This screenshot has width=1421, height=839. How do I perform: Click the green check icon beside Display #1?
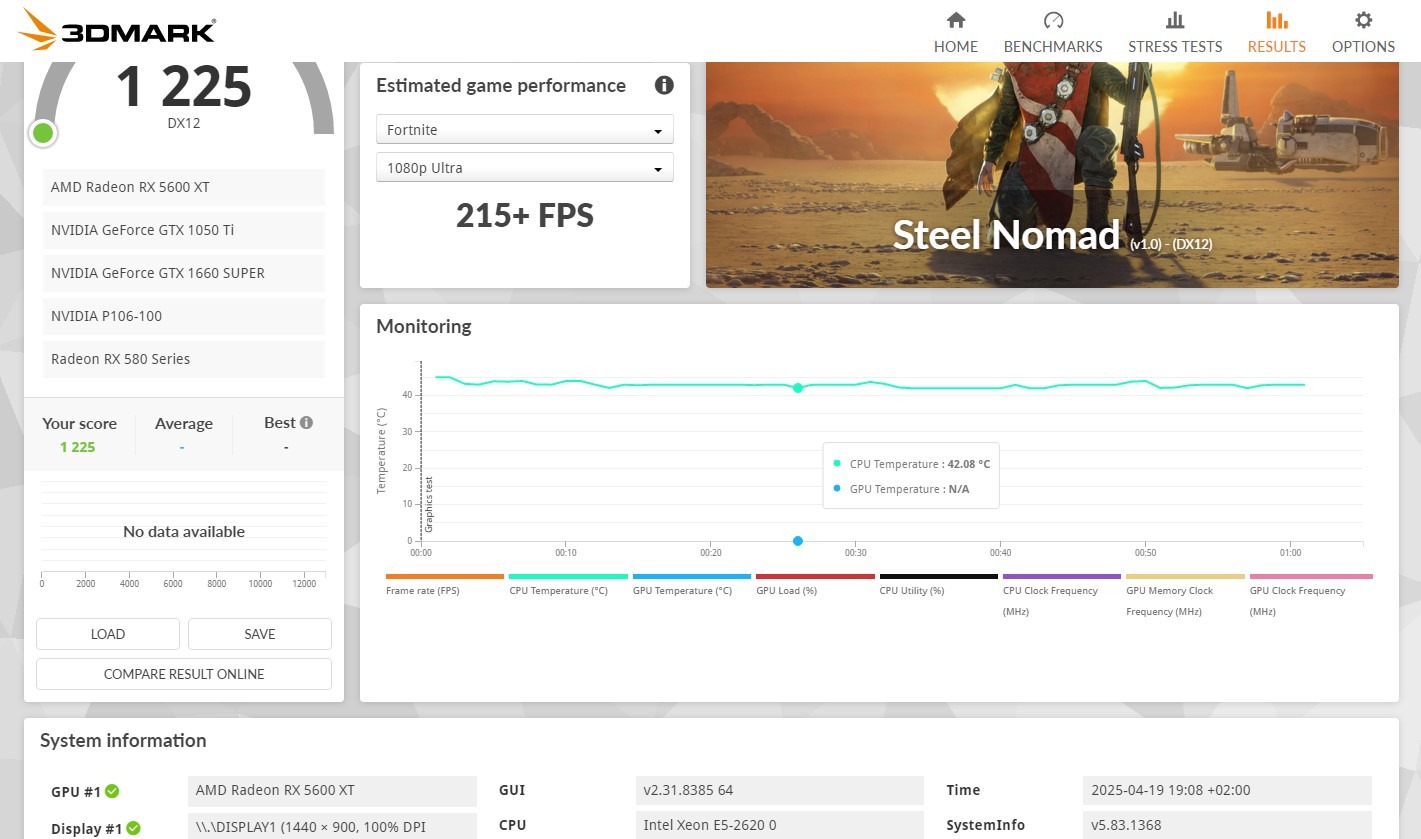pyautogui.click(x=133, y=828)
